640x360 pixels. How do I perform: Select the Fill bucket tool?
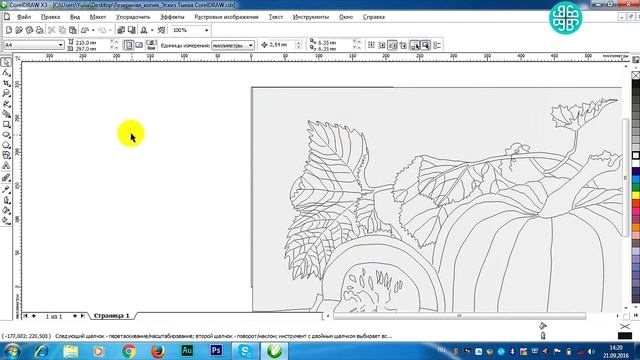(6, 210)
